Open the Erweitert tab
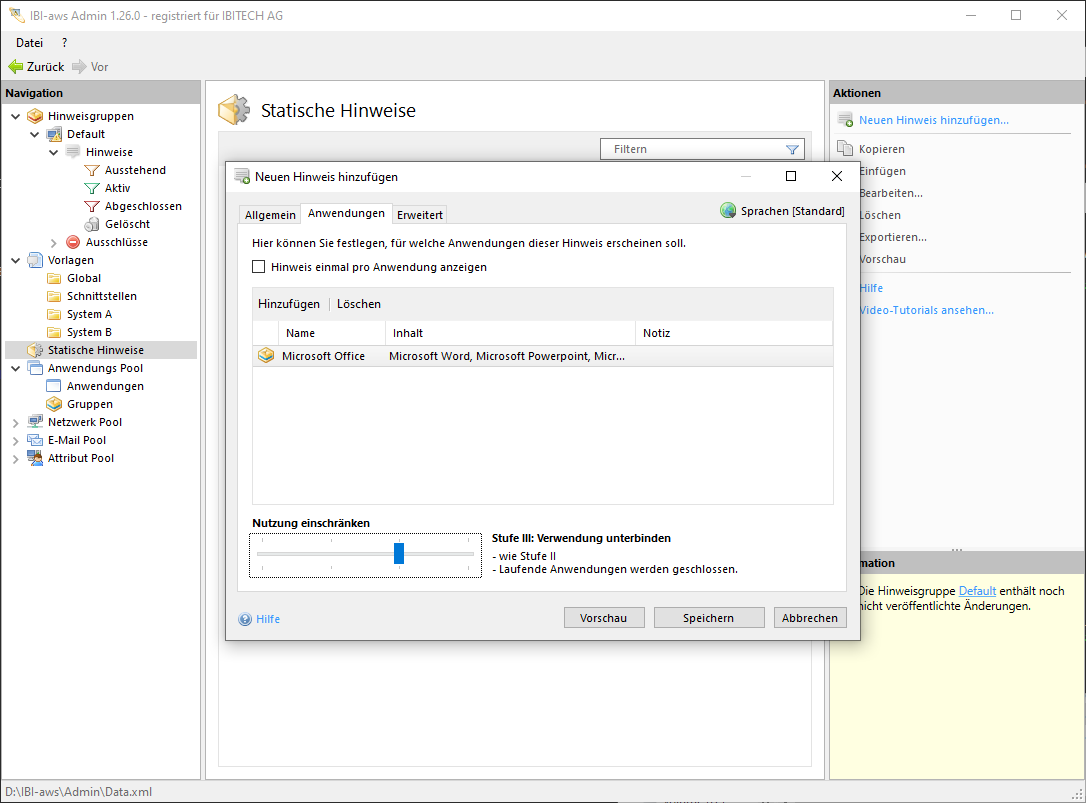Viewport: 1086px width, 803px height. coord(420,215)
